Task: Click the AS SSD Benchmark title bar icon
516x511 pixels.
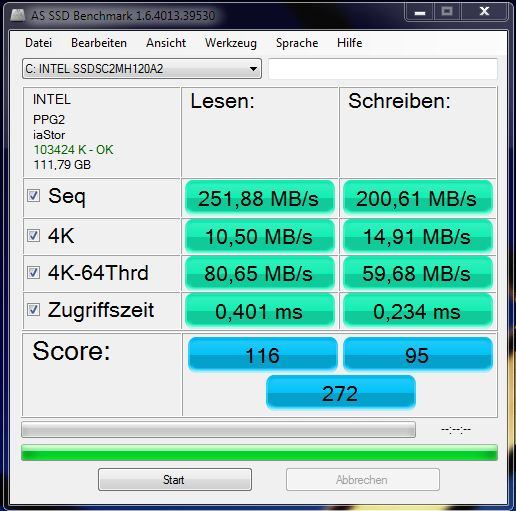Action: point(18,15)
